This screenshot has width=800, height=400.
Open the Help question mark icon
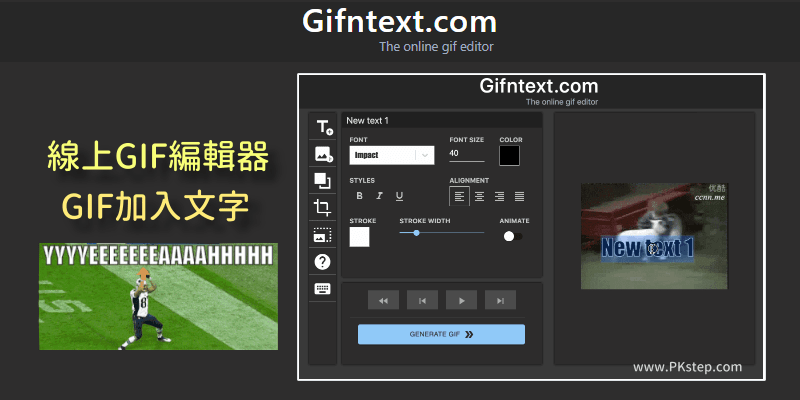(x=323, y=262)
